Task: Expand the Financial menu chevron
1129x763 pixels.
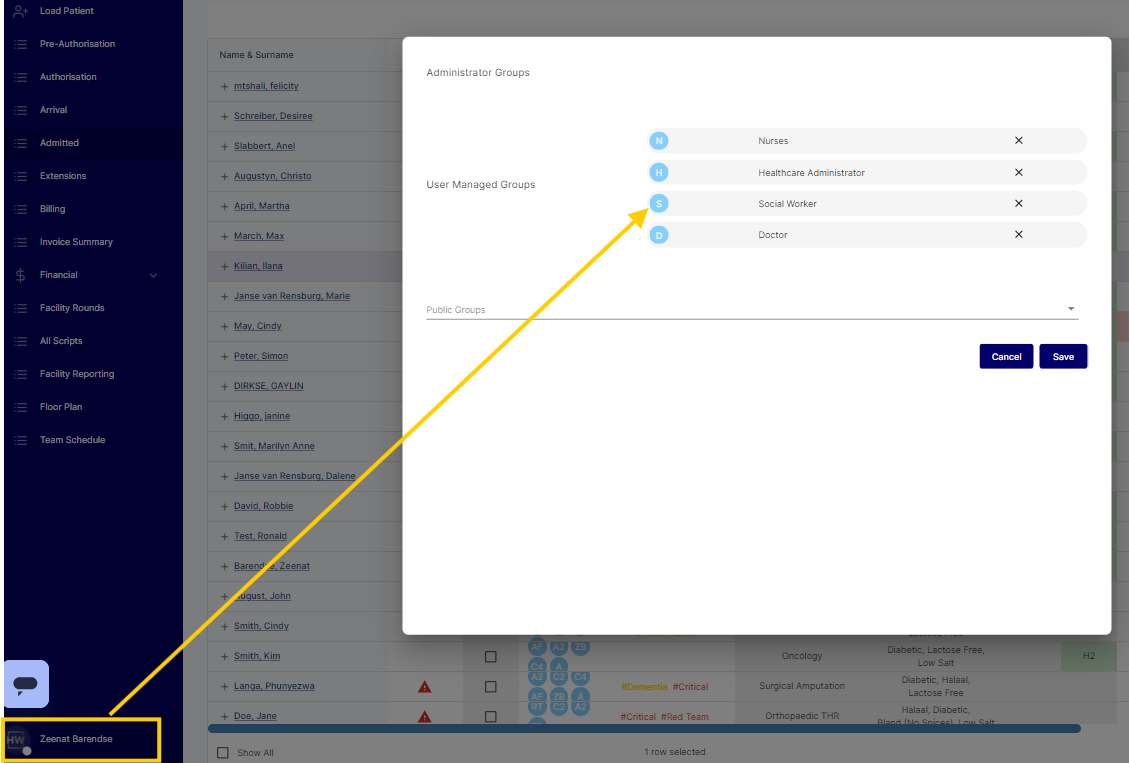Action: [x=153, y=275]
